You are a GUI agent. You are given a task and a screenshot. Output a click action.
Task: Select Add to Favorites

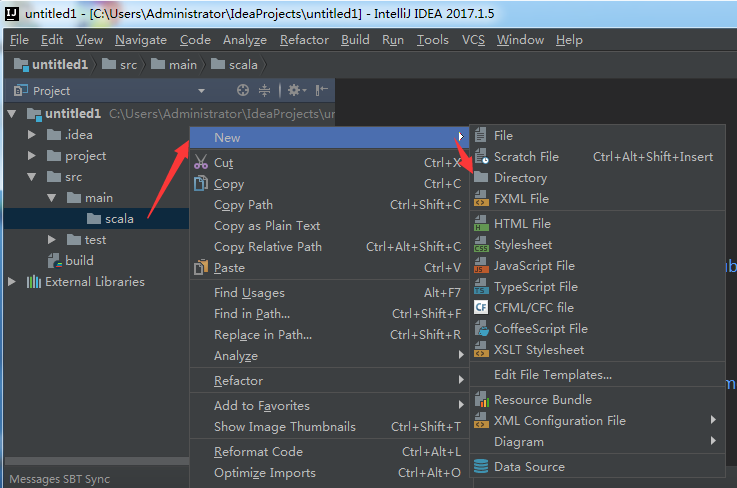tap(329, 406)
